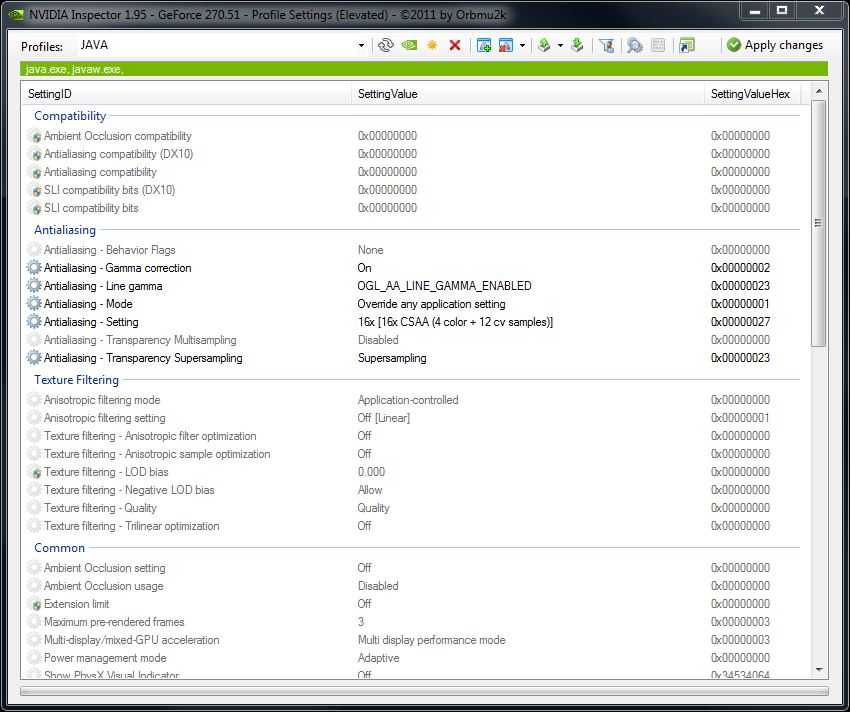
Task: Click the 0.000 LOD bias value
Action: (x=371, y=472)
